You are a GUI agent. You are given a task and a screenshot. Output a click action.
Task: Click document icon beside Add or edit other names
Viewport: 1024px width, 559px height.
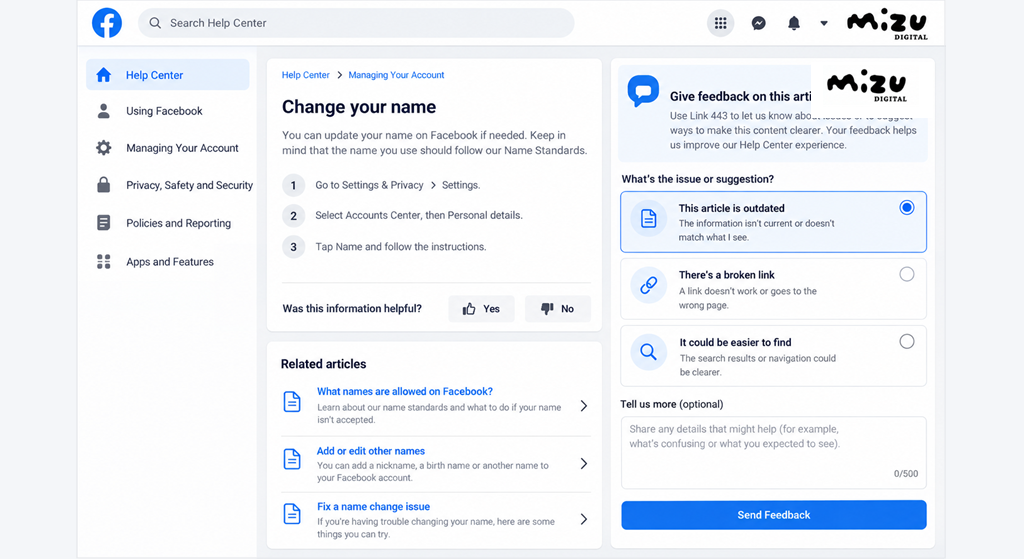click(292, 459)
